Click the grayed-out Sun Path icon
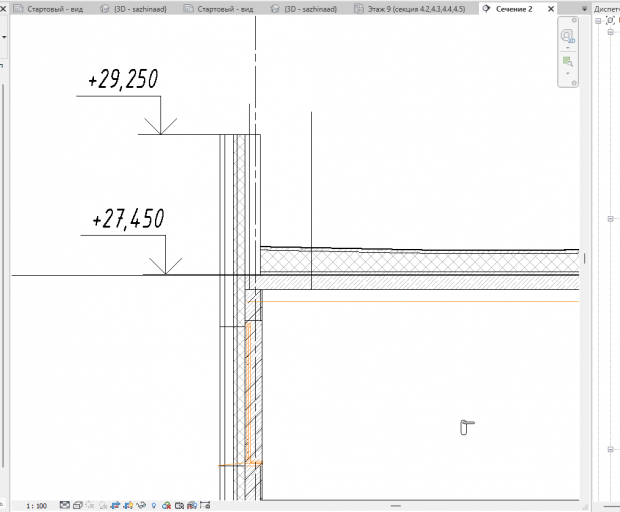The width and height of the screenshot is (620, 512). click(90, 505)
